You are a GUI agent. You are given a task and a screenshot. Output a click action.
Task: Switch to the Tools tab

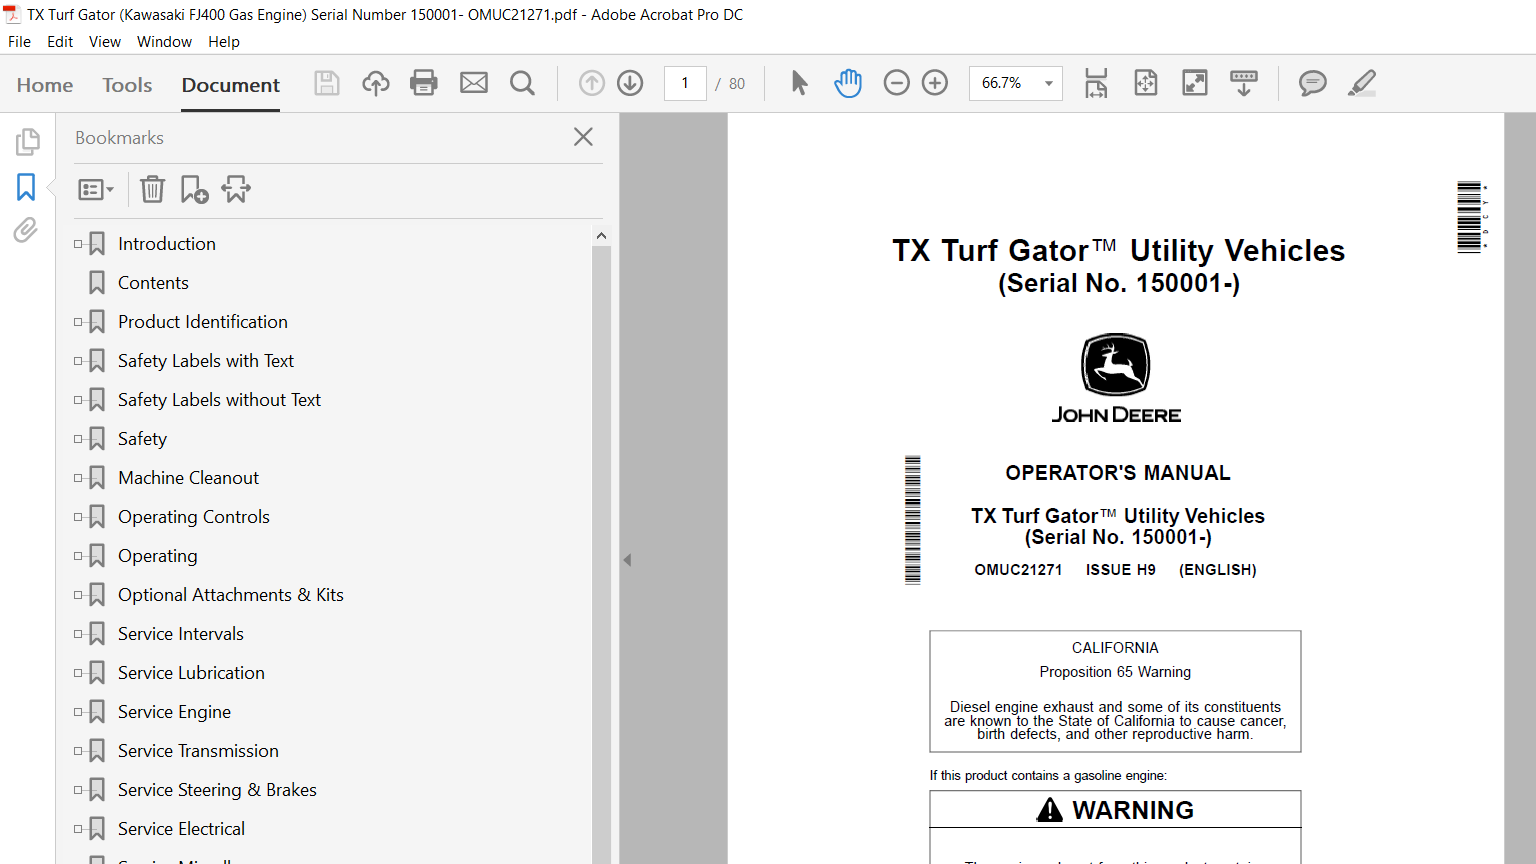127,85
